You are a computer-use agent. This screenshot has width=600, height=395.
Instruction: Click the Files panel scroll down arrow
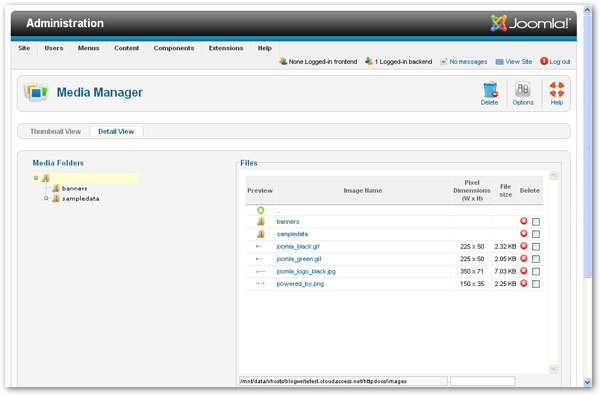[554, 369]
